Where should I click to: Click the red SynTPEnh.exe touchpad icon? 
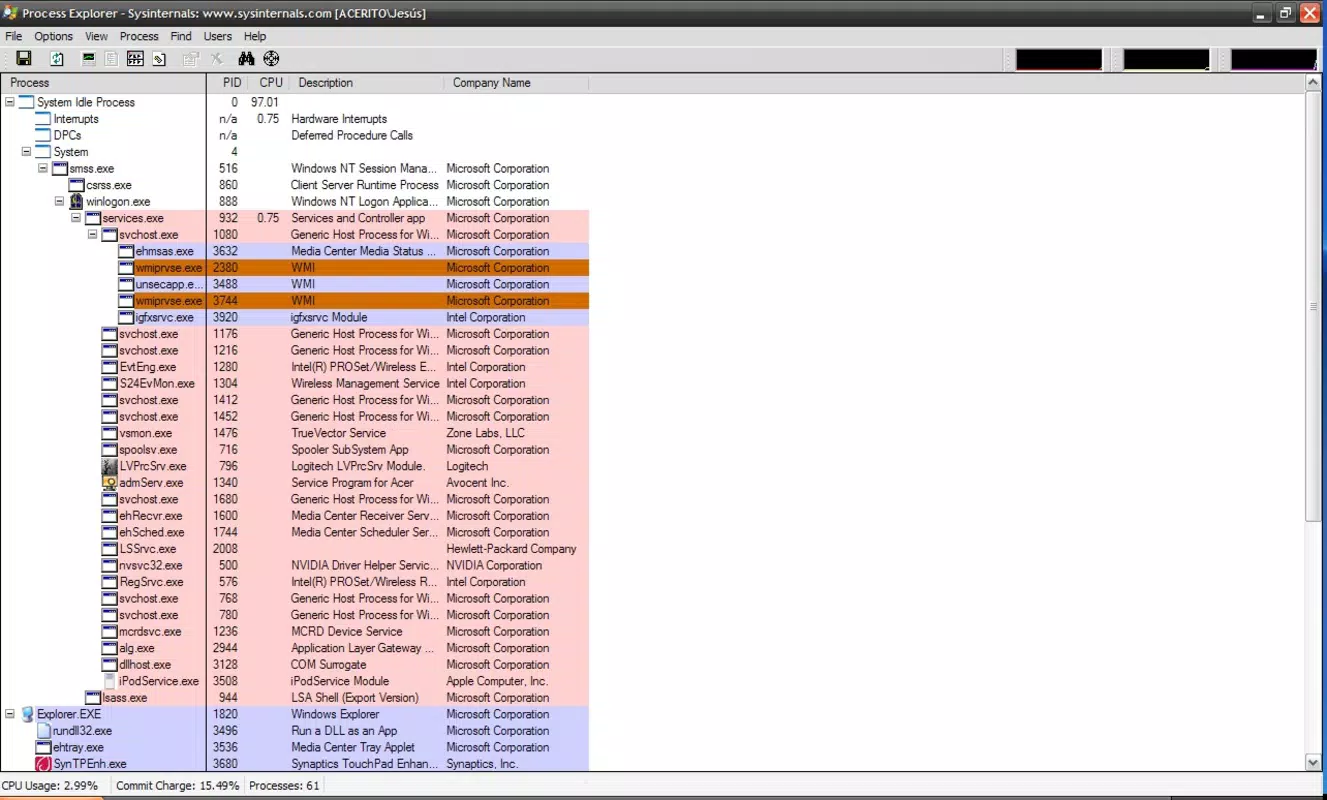(43, 764)
